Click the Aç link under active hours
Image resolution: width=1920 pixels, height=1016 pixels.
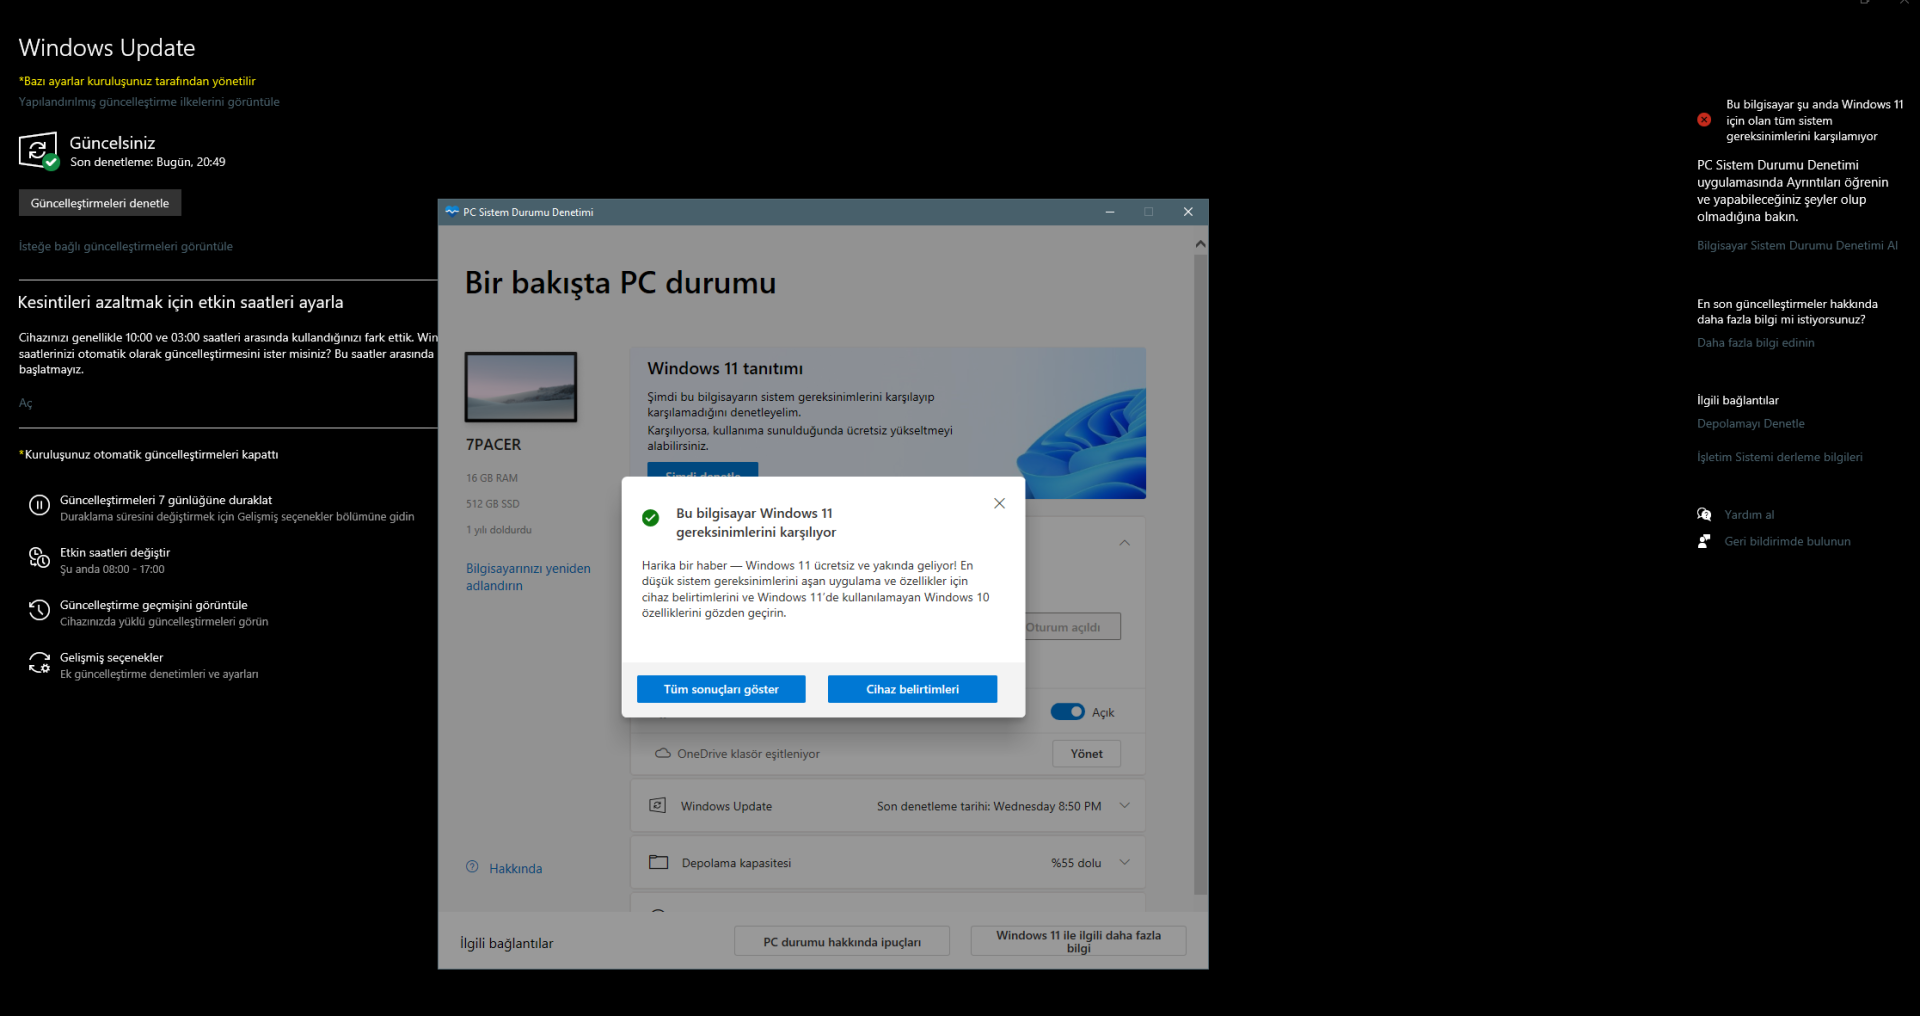[x=26, y=403]
